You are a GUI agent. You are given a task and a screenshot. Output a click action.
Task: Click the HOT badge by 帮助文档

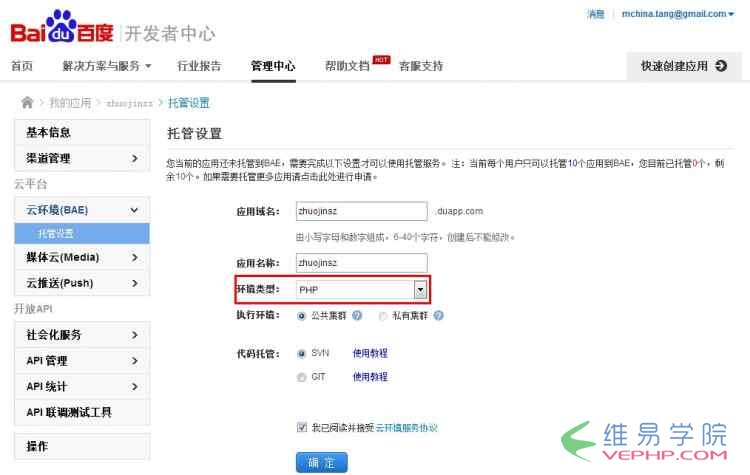point(381,60)
